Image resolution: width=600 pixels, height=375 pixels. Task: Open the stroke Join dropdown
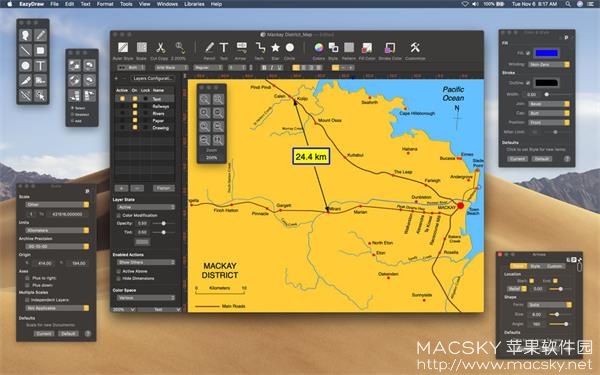tap(549, 104)
